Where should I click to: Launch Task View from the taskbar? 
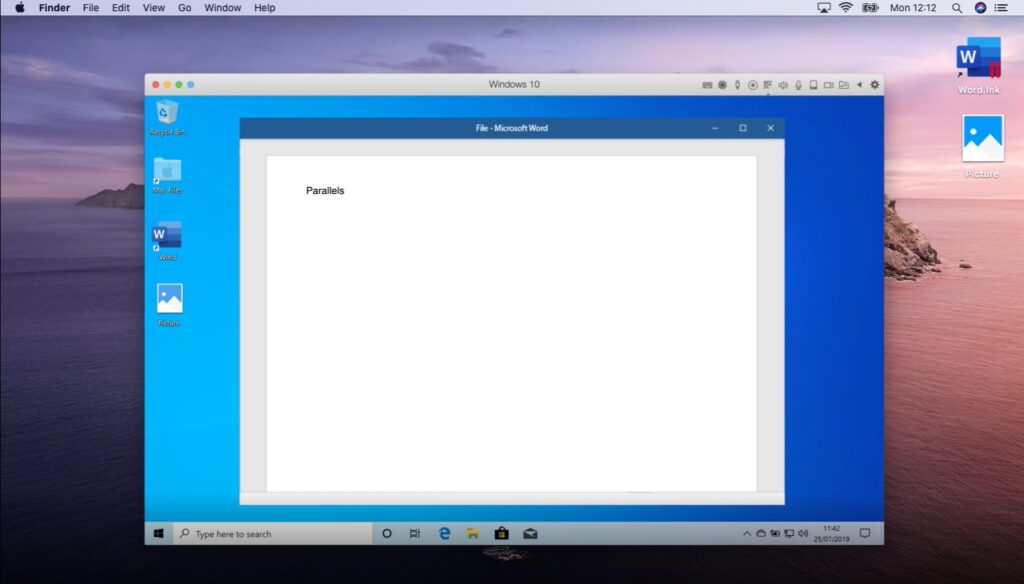414,533
